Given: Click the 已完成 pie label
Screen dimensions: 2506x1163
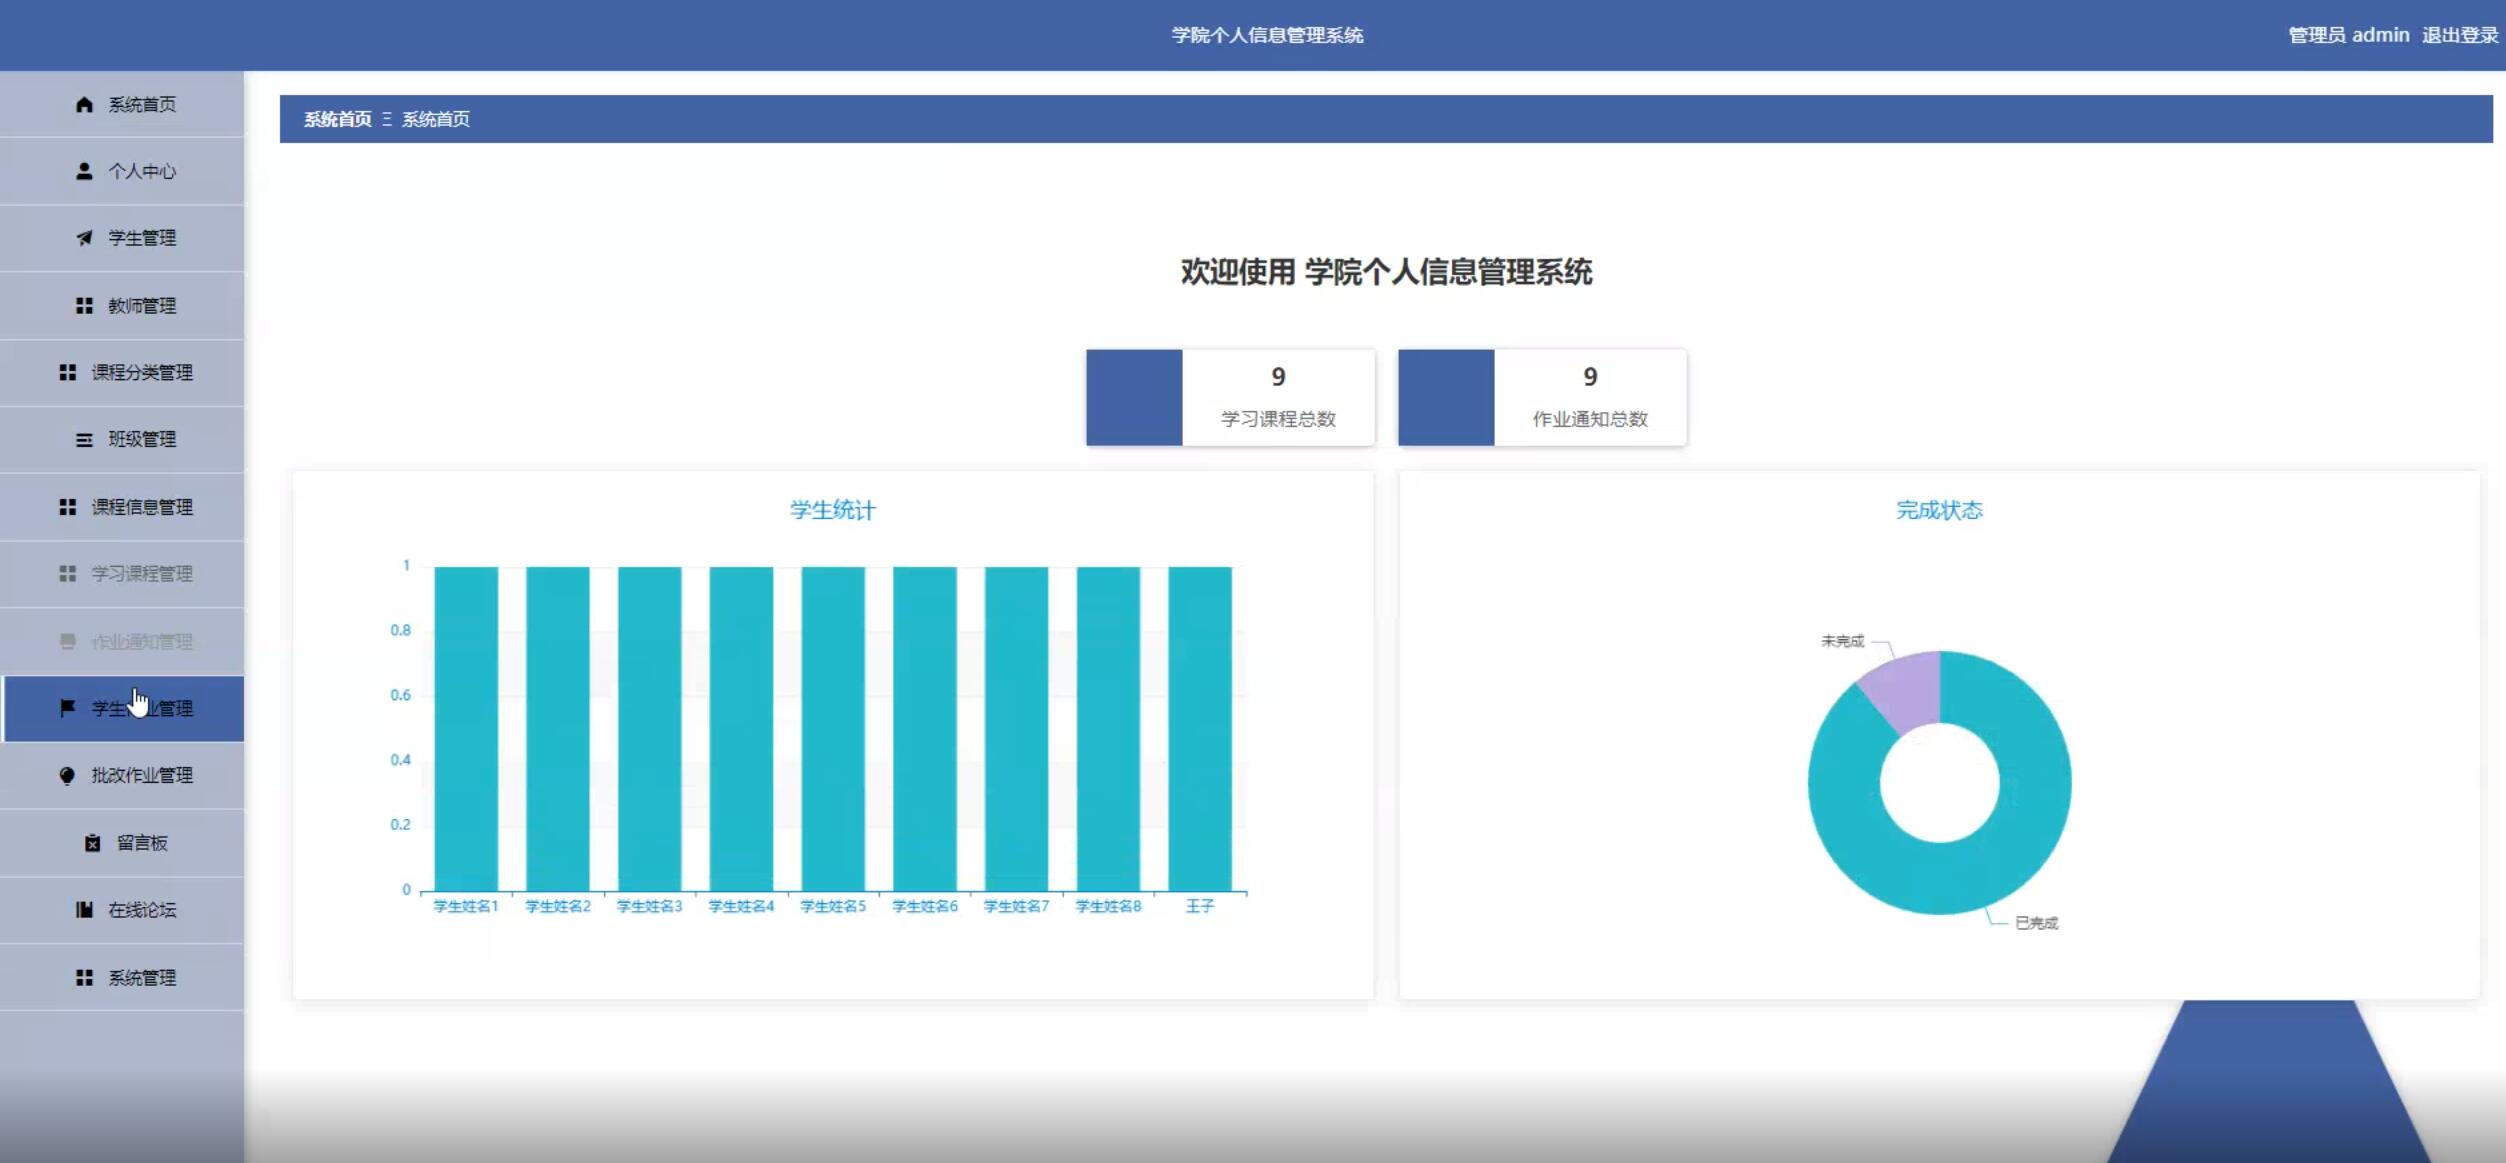Looking at the screenshot, I should [x=2036, y=923].
